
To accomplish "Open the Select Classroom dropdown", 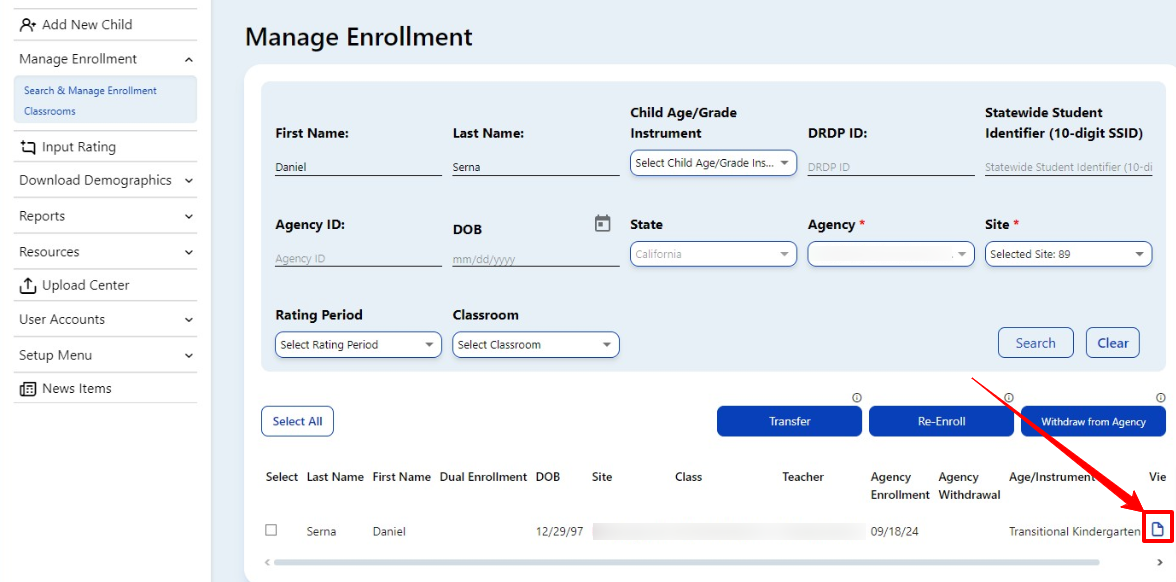I will coord(536,345).
